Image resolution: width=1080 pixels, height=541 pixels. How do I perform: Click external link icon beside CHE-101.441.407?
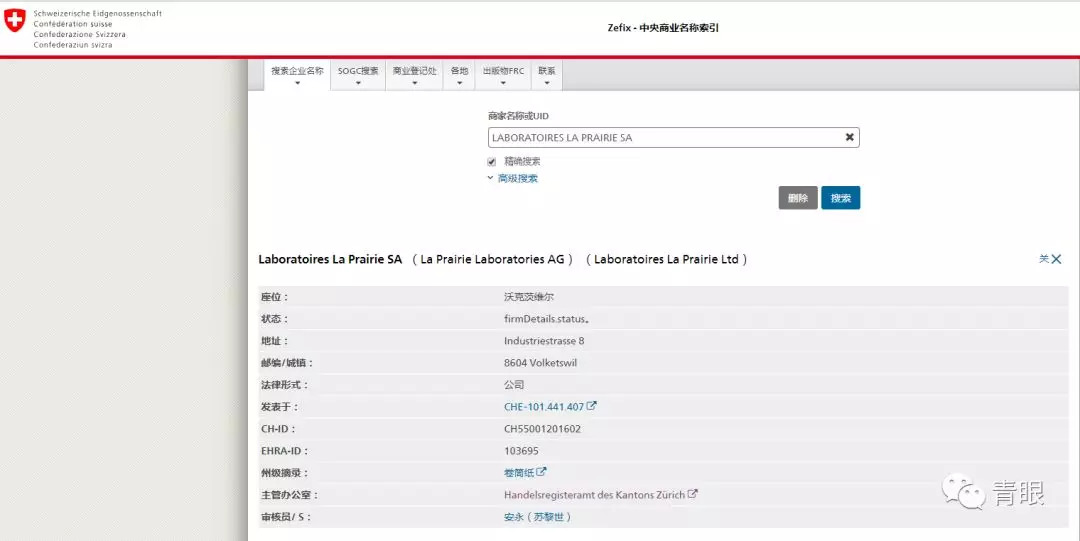592,406
